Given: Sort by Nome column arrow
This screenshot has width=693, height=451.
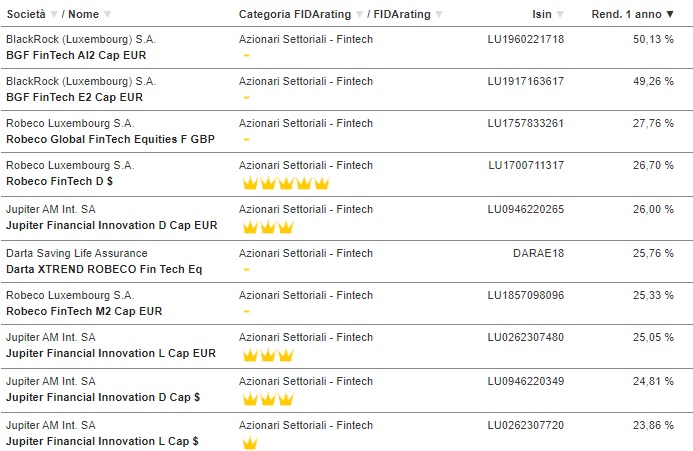Looking at the screenshot, I should pos(107,15).
